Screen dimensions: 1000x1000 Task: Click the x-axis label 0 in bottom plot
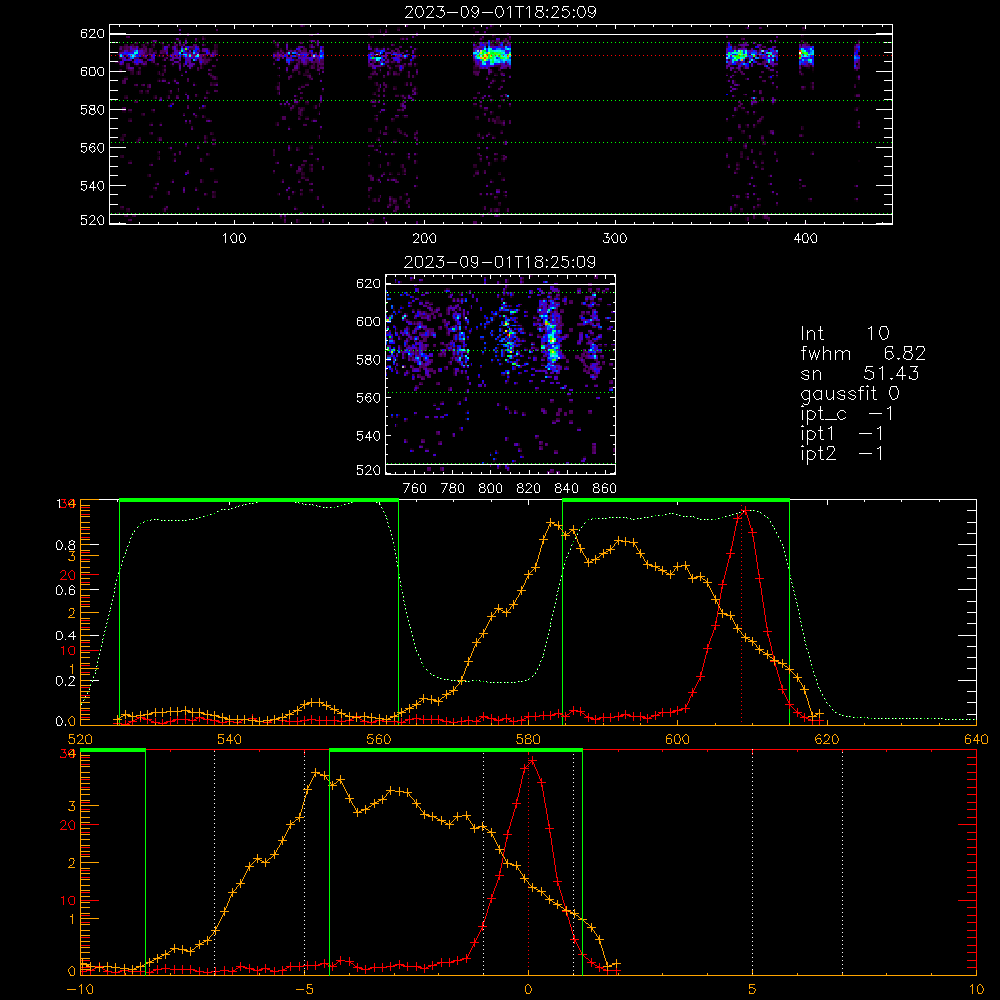coord(528,989)
